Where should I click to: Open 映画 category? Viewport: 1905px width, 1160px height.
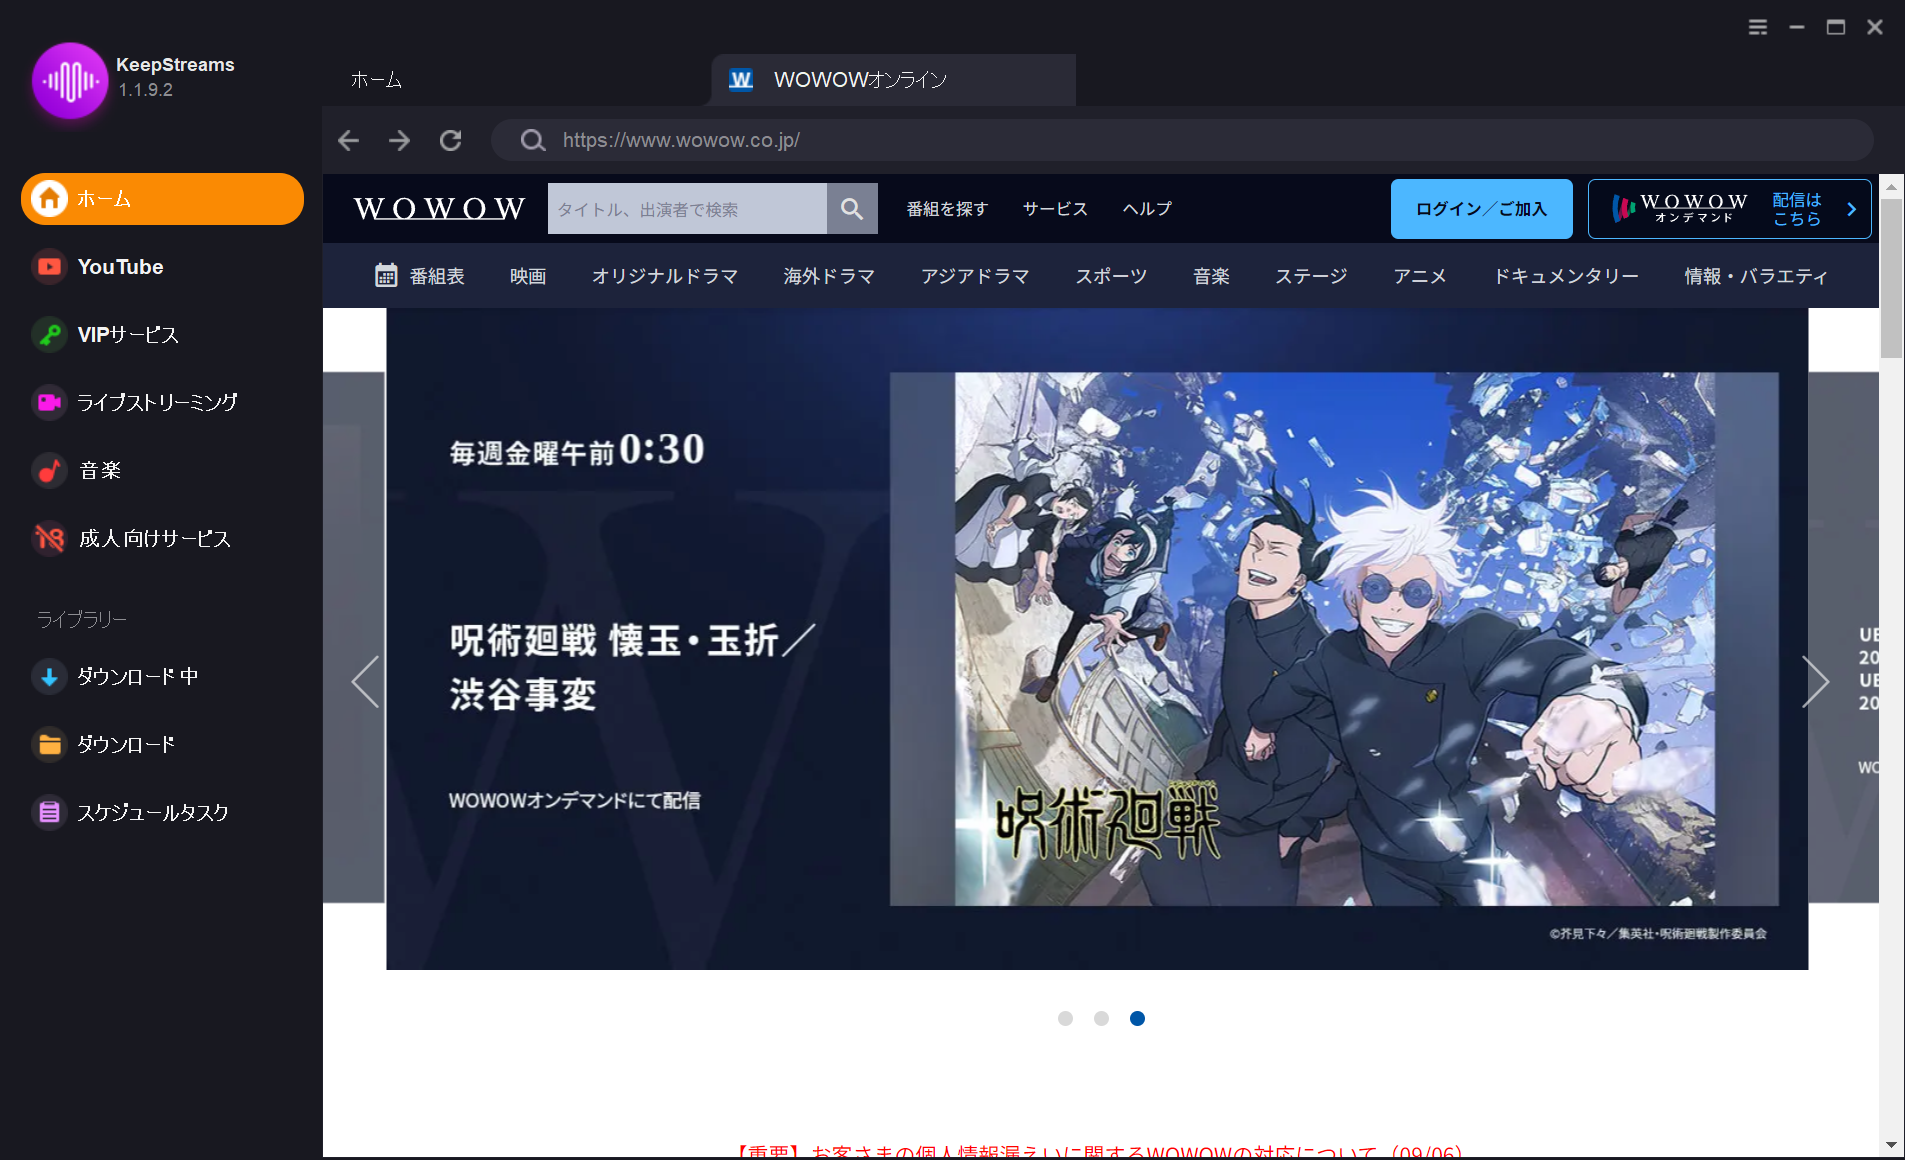click(528, 276)
